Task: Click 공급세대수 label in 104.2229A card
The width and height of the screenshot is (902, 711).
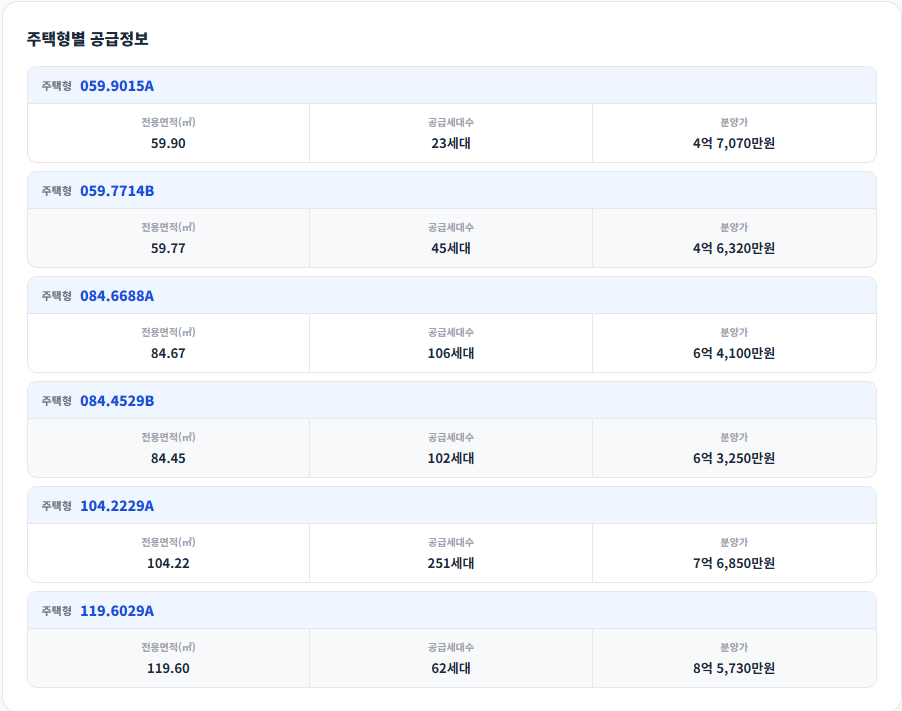Action: tap(451, 542)
